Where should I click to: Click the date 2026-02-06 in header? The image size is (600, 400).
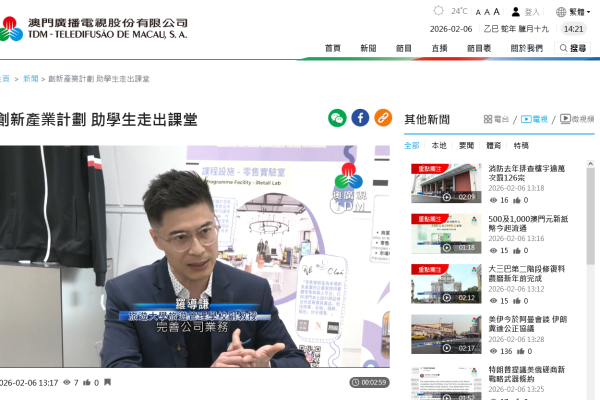coord(451,29)
